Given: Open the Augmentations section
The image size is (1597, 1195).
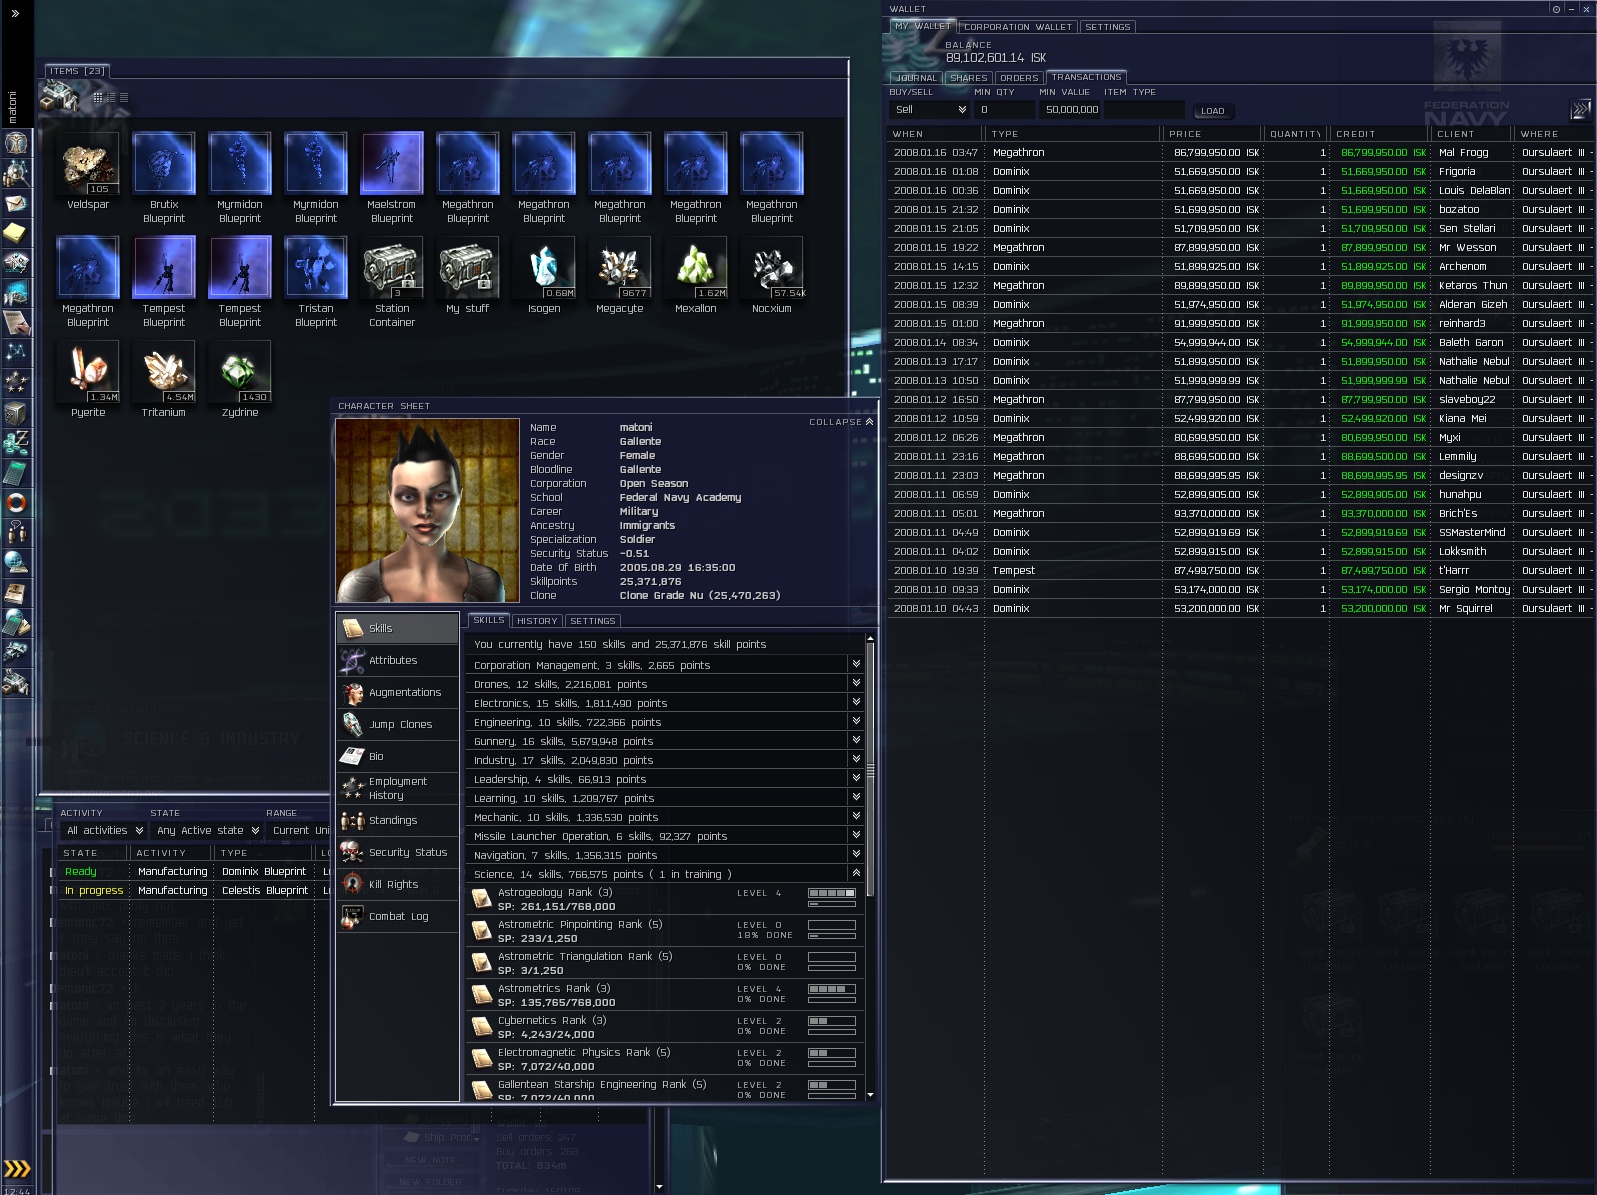Looking at the screenshot, I should [x=397, y=692].
